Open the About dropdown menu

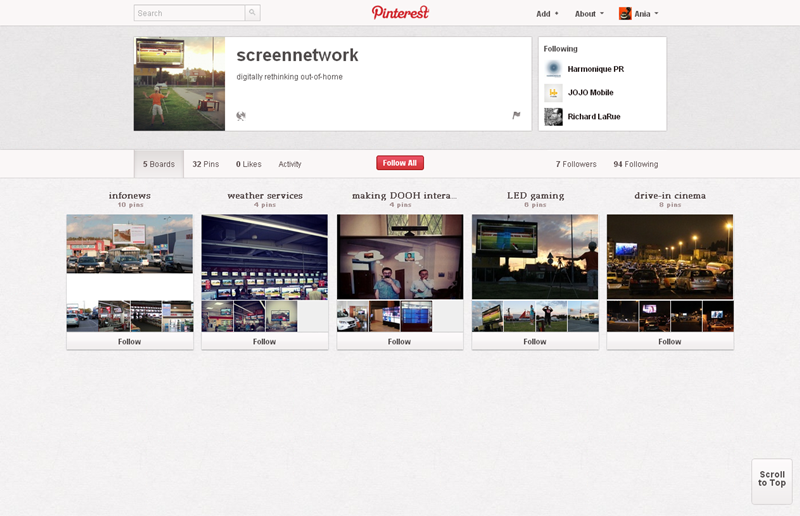click(x=589, y=14)
